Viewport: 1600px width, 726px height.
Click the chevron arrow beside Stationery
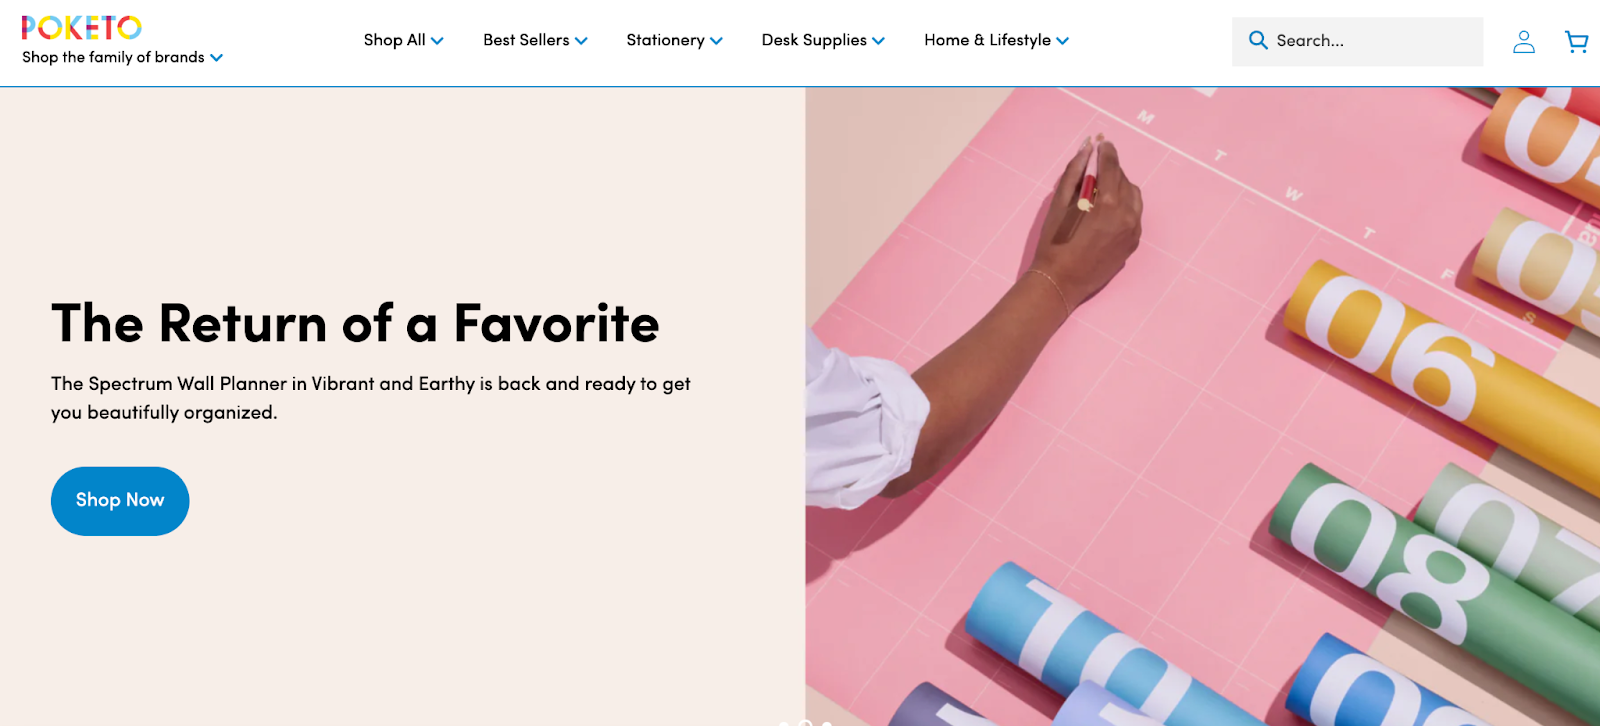(x=716, y=41)
